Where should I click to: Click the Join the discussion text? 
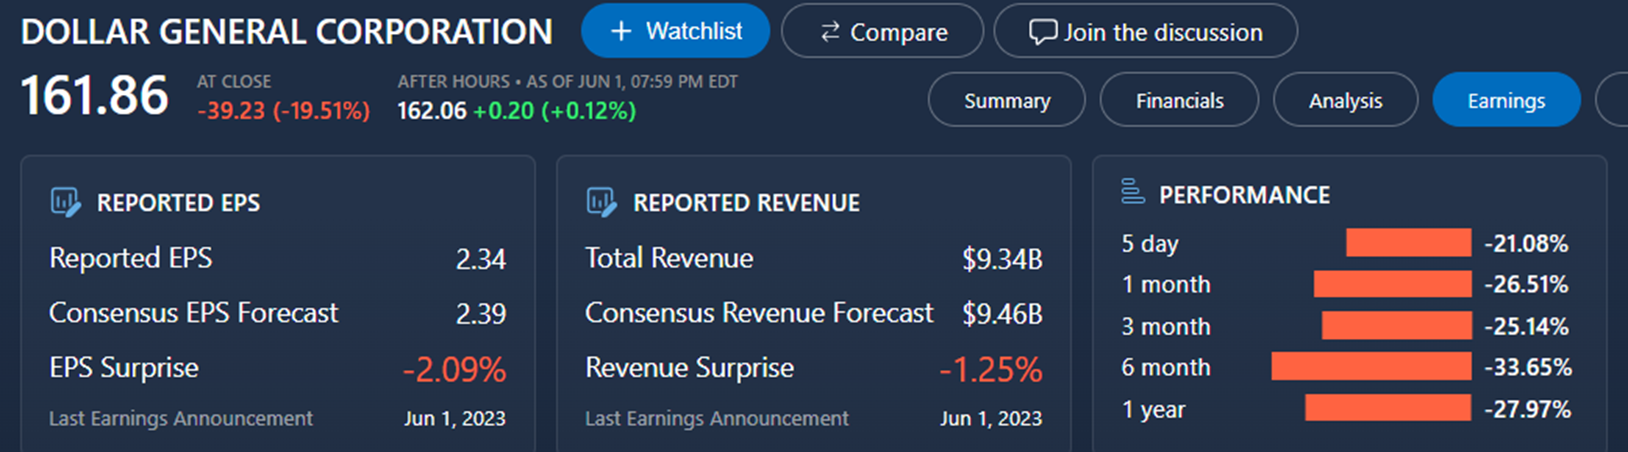pyautogui.click(x=1163, y=32)
